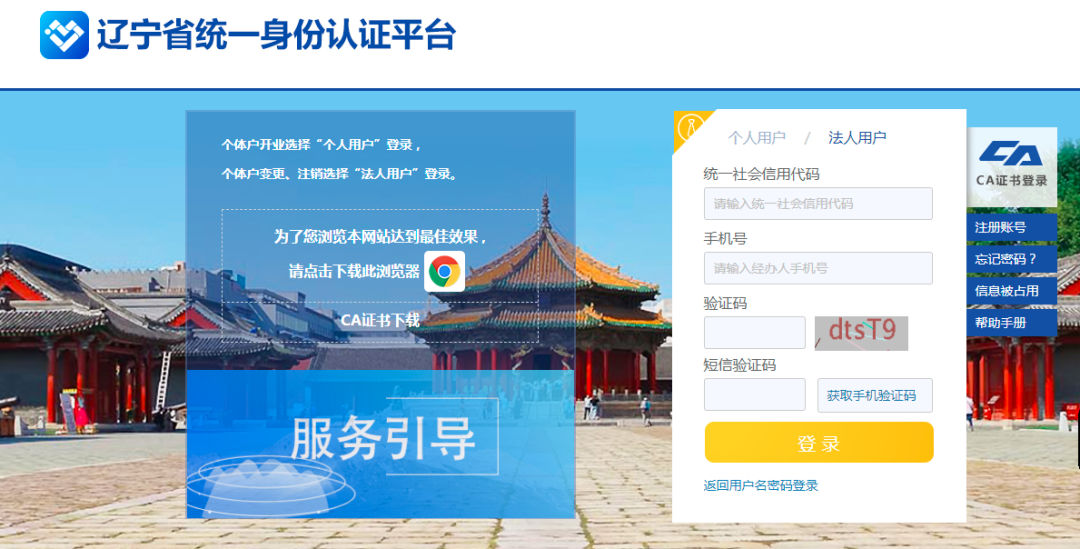The height and width of the screenshot is (549, 1080).
Task: Click the yellow 登录 button
Action: coord(819,442)
